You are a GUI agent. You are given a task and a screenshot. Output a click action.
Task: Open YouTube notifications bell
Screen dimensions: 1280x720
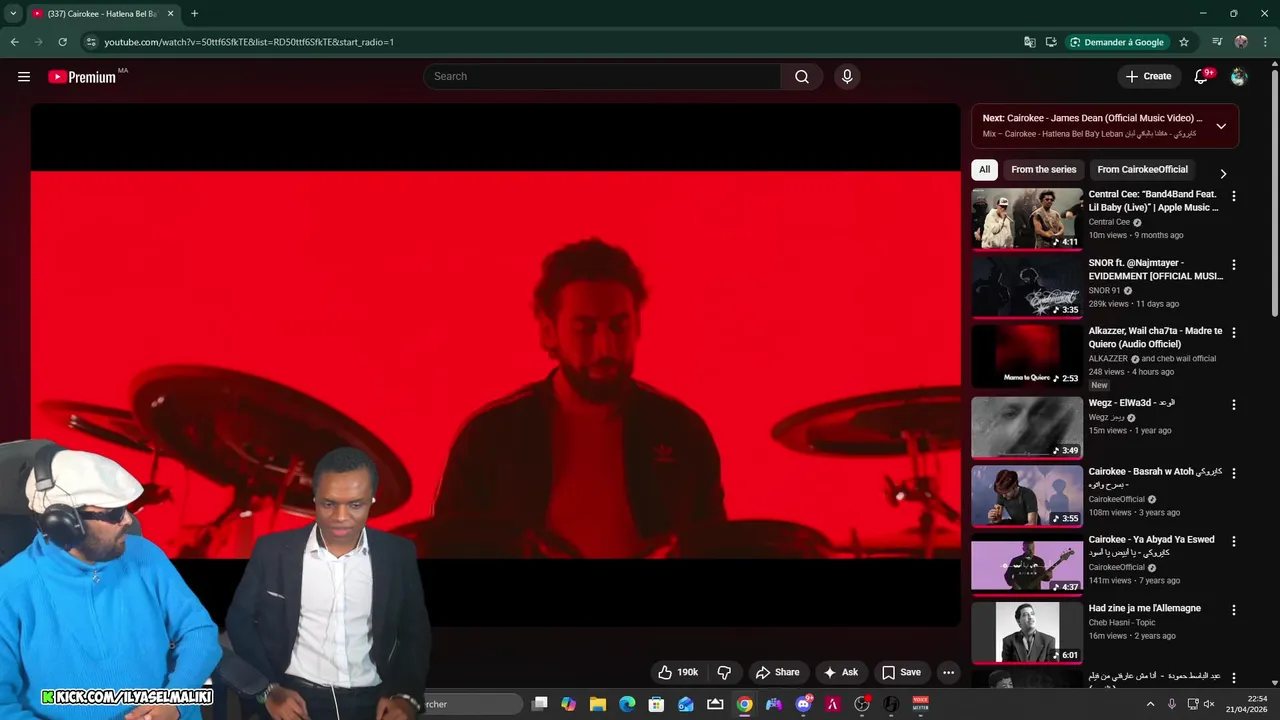coord(1202,77)
